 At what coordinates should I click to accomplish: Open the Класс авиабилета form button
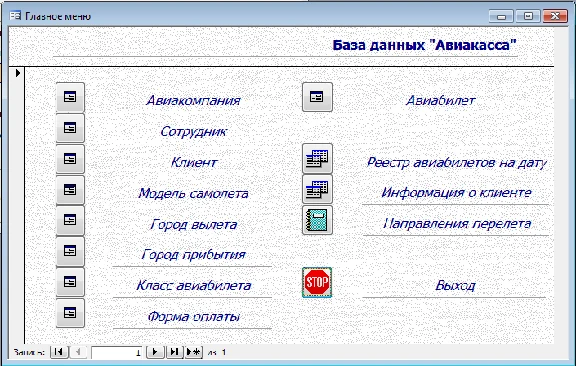click(x=70, y=282)
